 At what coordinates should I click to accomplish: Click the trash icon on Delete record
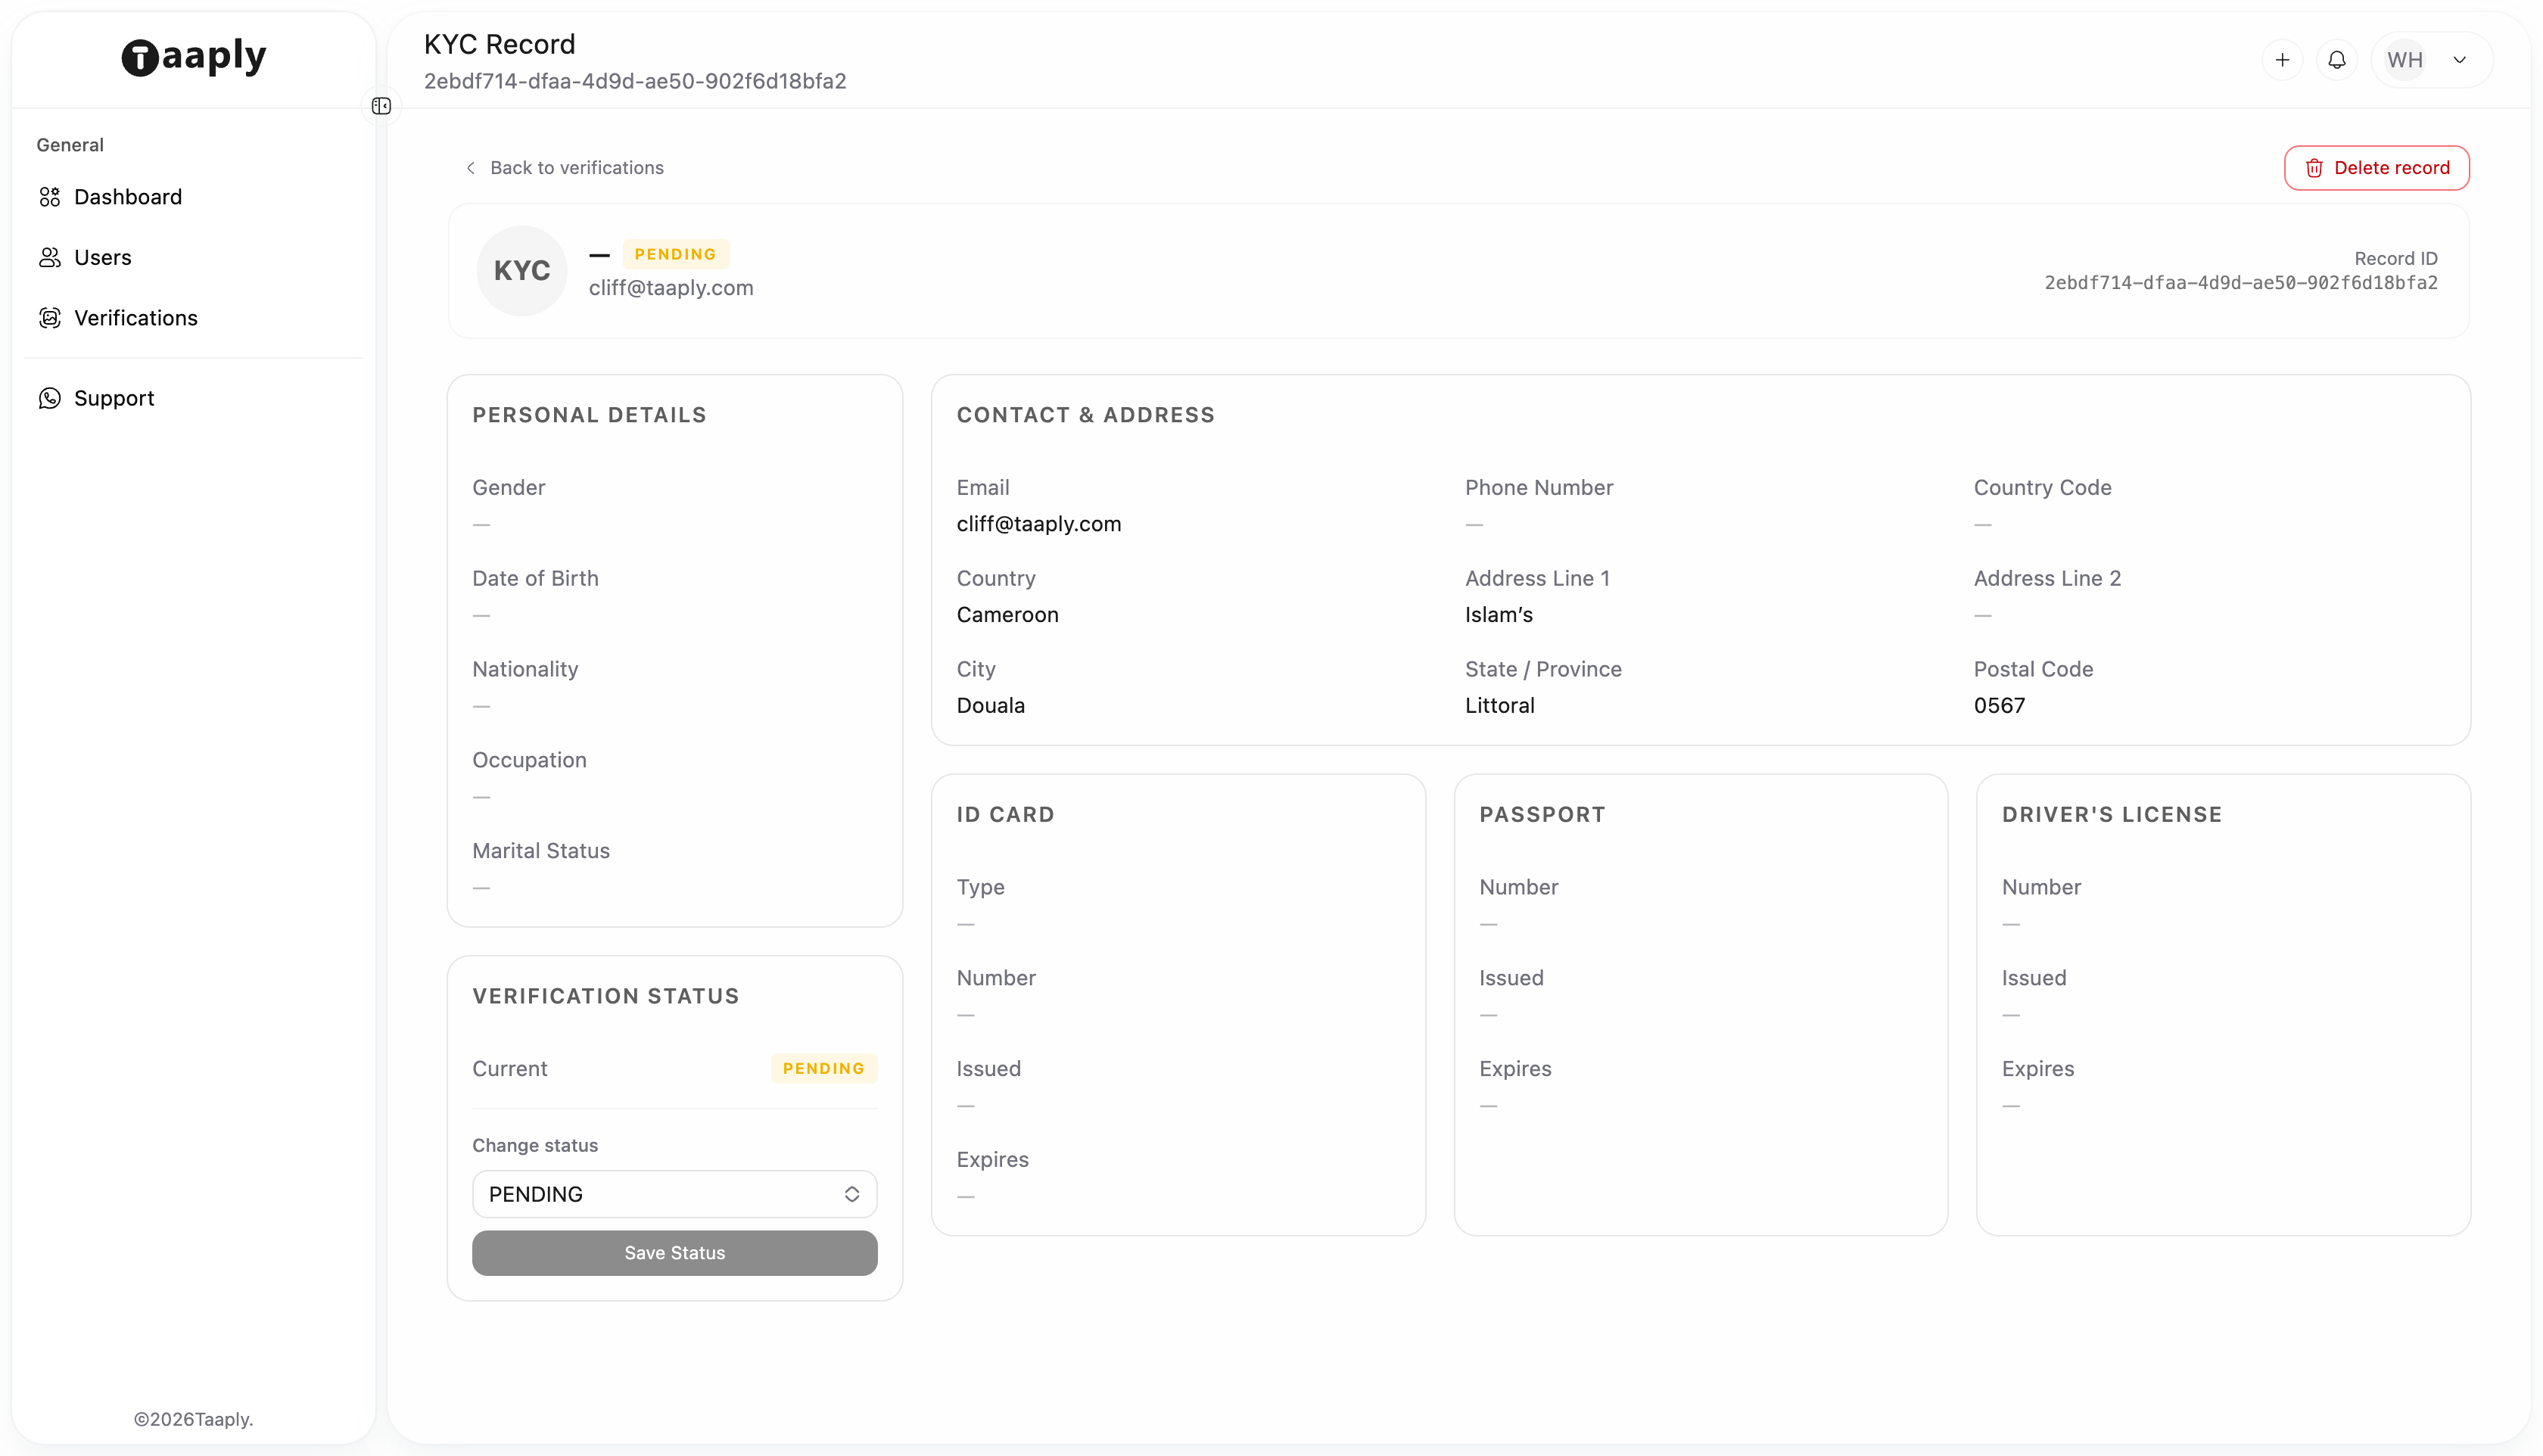tap(2316, 167)
